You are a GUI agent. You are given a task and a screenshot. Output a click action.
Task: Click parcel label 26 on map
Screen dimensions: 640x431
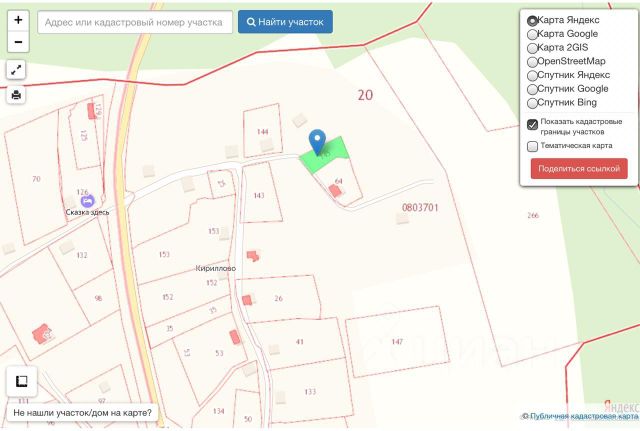pos(278,298)
